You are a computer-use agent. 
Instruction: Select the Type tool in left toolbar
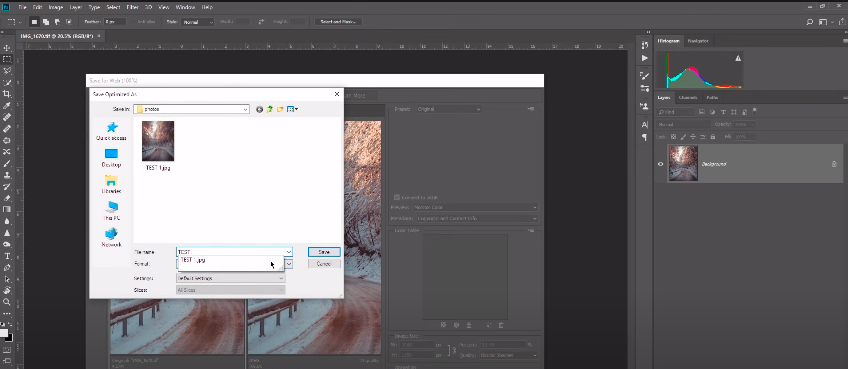point(7,256)
